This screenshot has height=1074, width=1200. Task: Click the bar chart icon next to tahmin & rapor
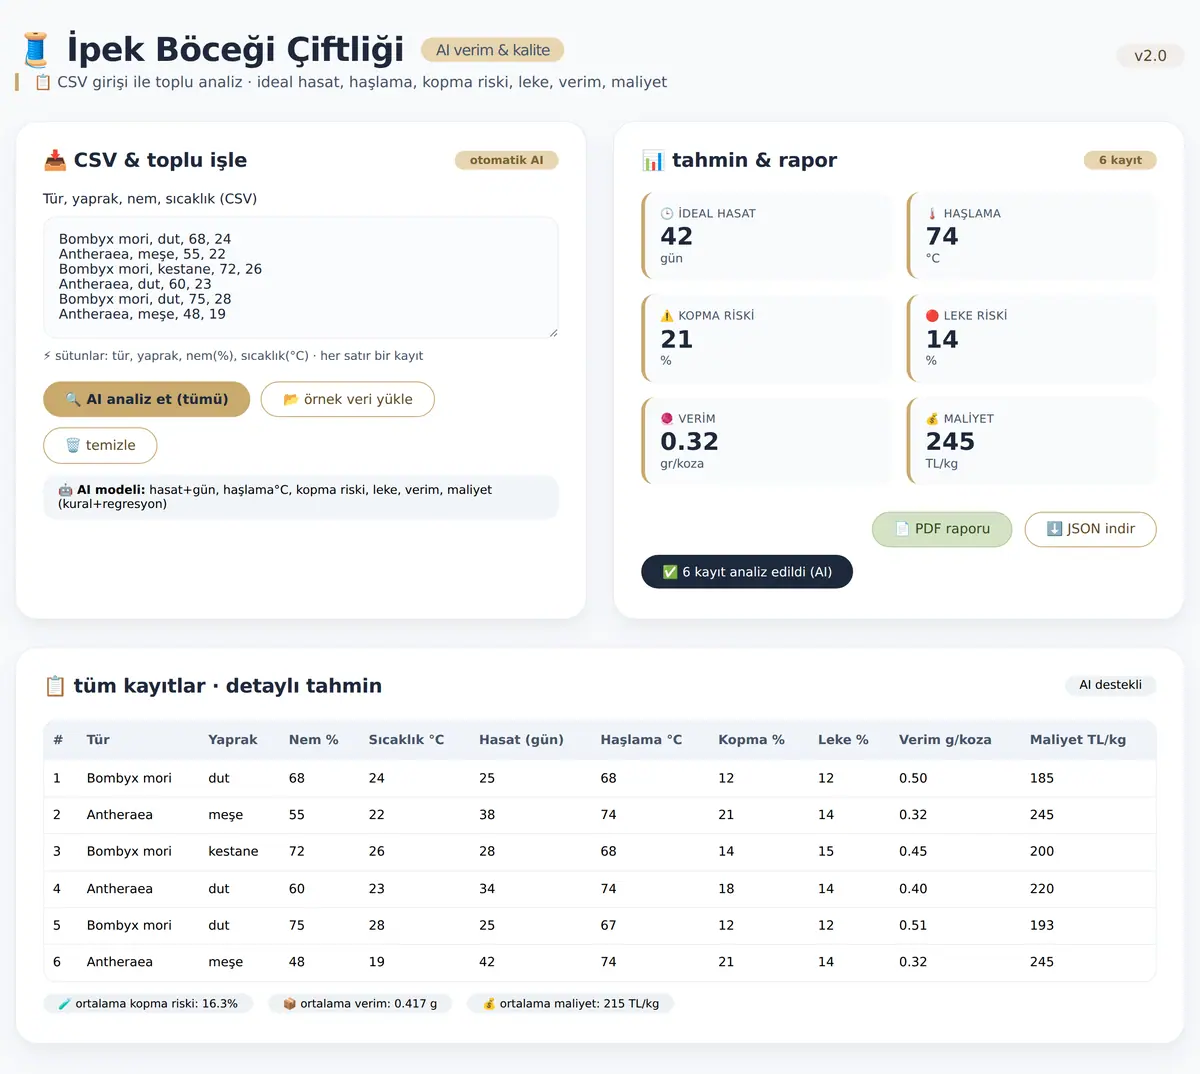pos(653,160)
